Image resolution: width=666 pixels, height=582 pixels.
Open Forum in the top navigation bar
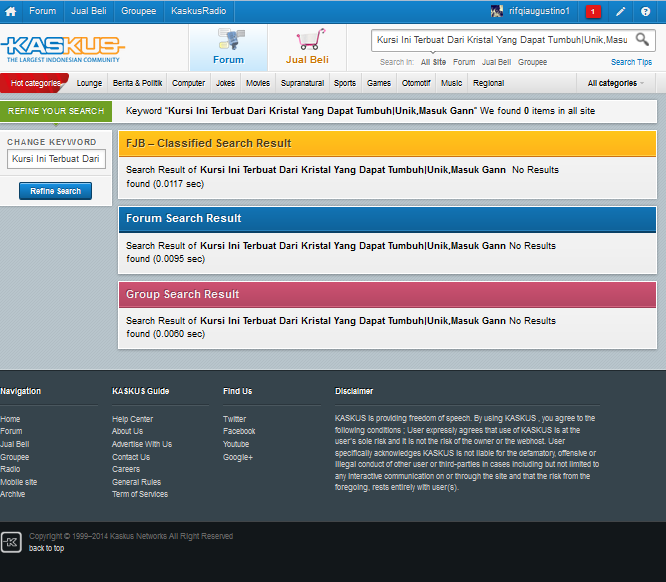point(42,11)
